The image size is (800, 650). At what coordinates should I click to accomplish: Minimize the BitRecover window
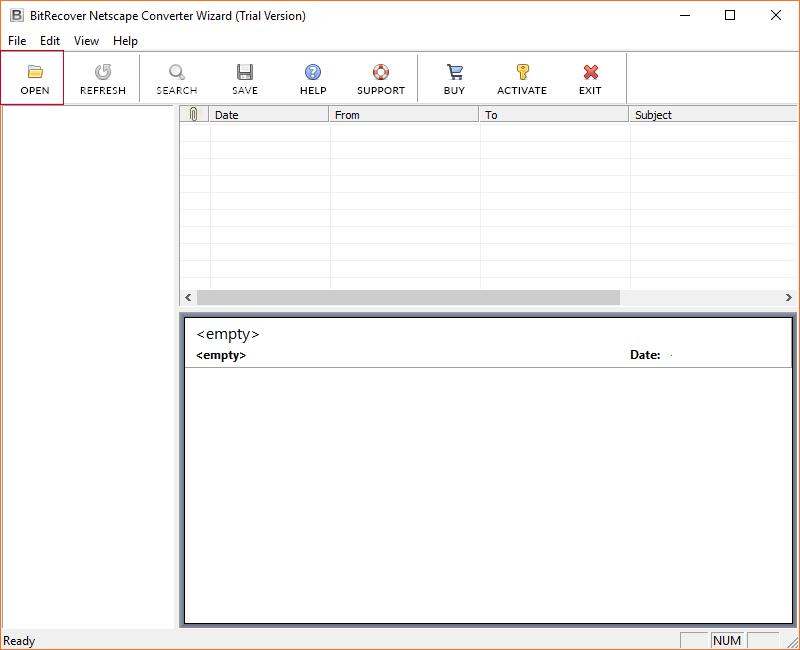(685, 15)
